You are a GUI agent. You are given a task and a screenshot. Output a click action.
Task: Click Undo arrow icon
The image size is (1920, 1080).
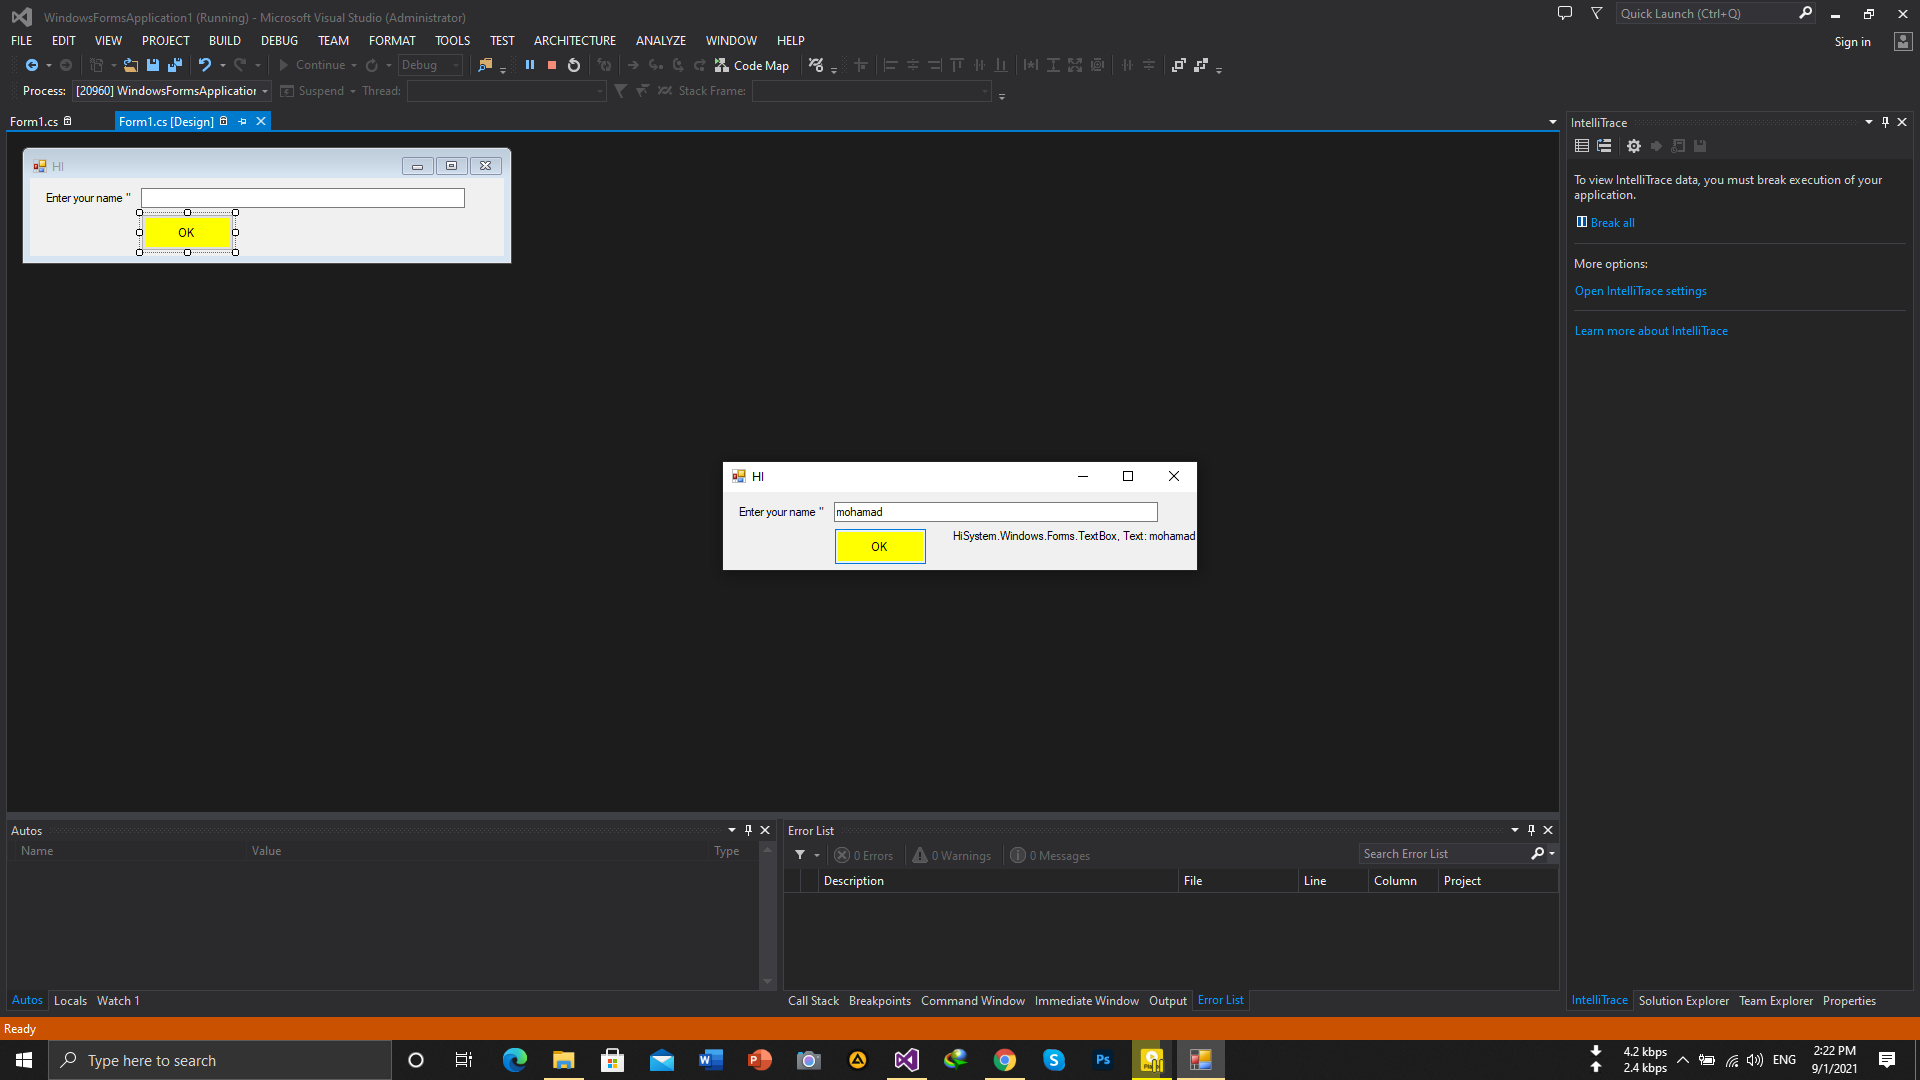(205, 65)
